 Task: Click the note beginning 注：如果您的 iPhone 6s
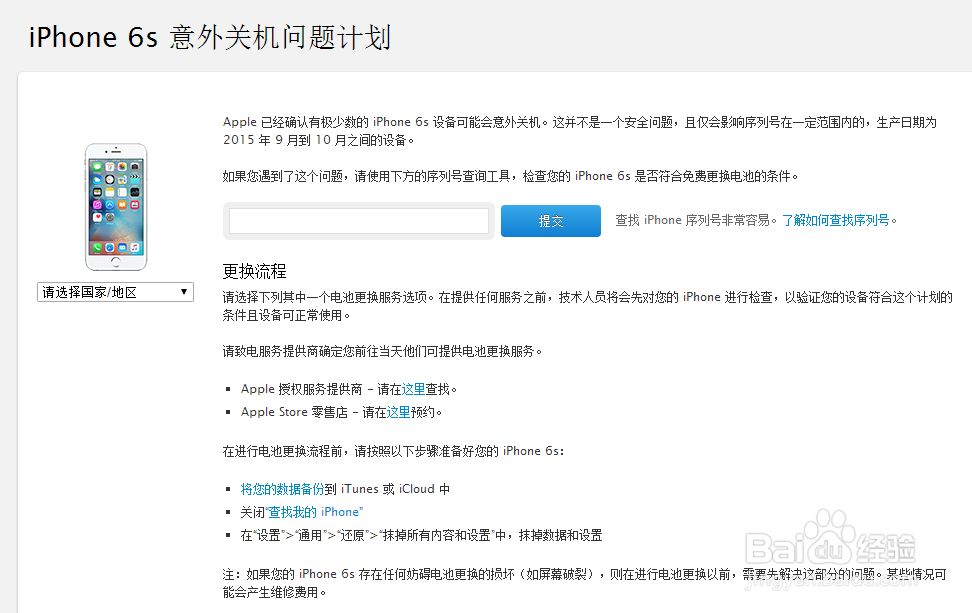[585, 583]
